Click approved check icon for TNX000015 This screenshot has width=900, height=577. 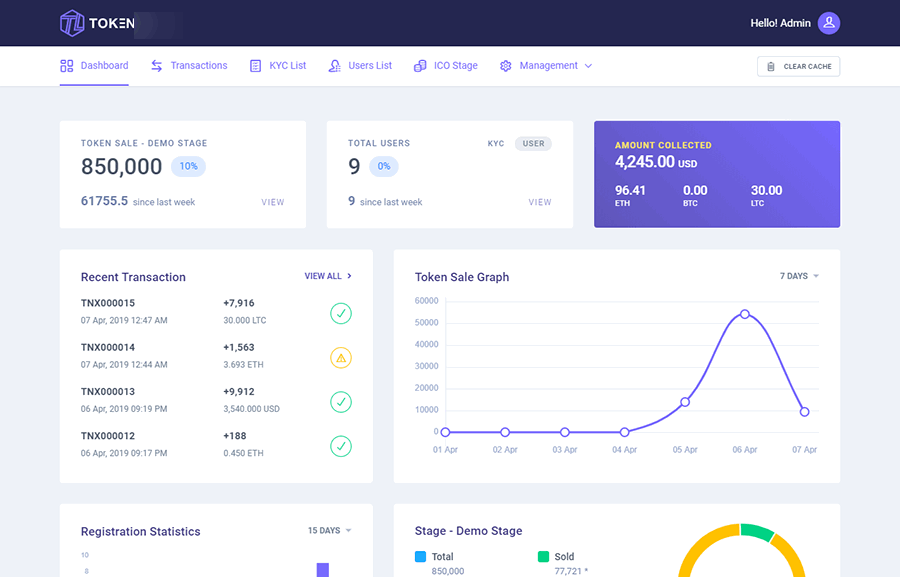pyautogui.click(x=341, y=313)
